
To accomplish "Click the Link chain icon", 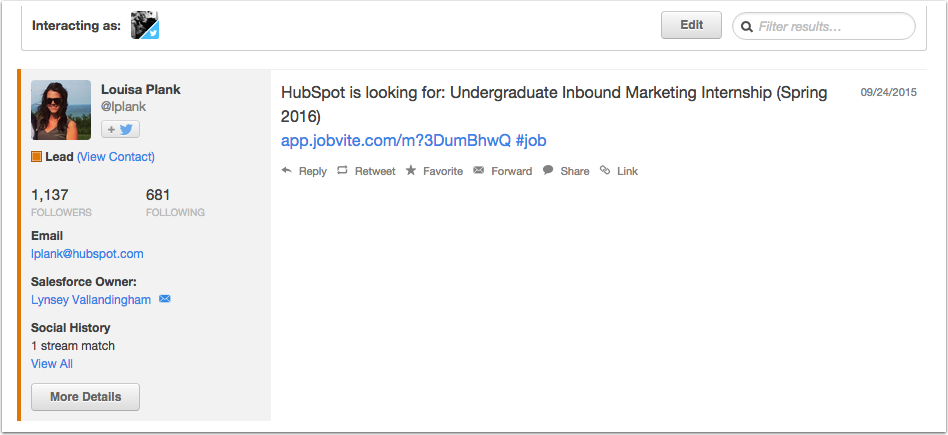I will click(x=605, y=171).
